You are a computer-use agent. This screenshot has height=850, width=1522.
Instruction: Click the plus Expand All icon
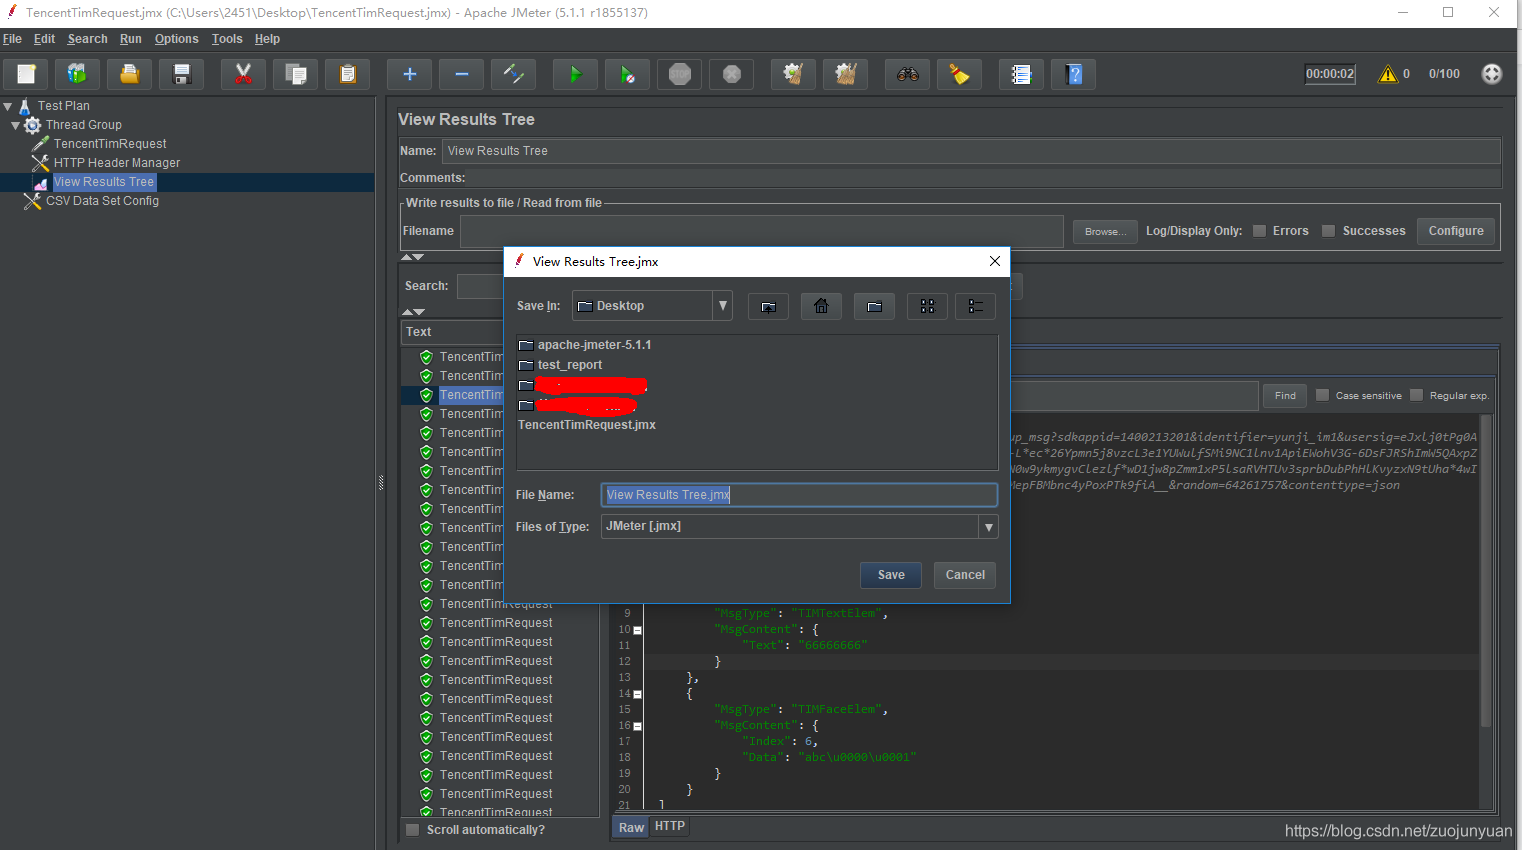(409, 74)
